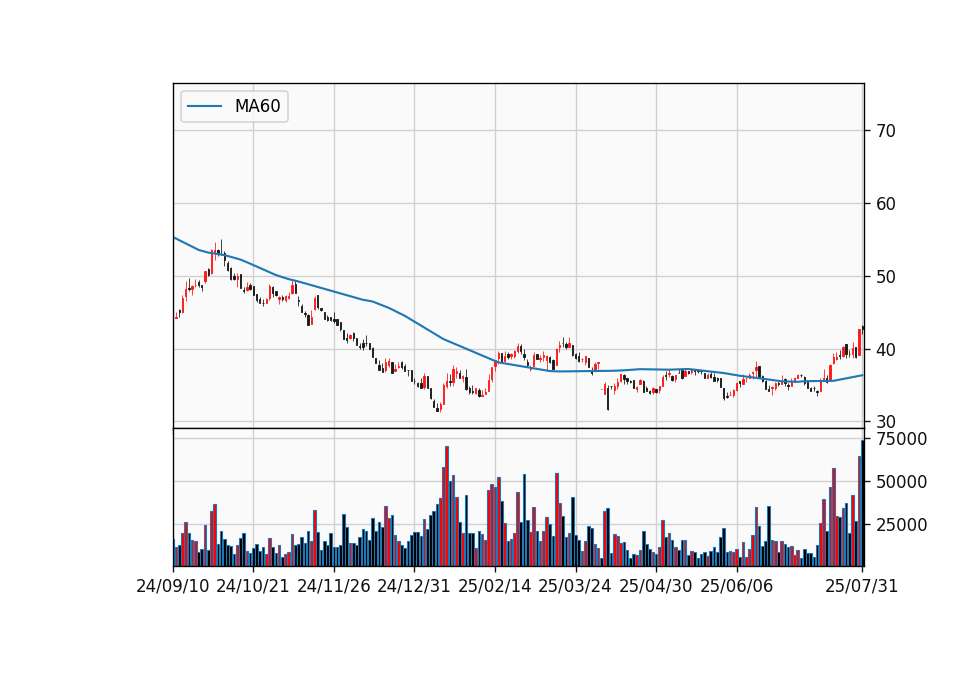The image size is (960, 690).
Task: Click the price axis label 30
Action: pos(886,422)
